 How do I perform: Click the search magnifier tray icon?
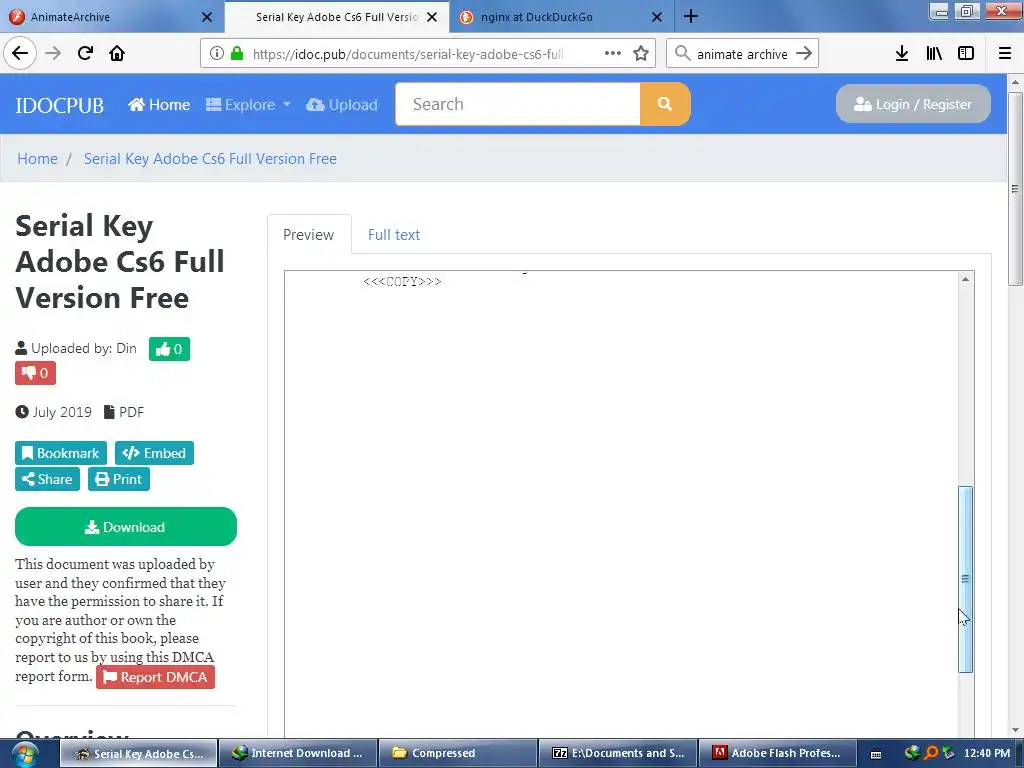(931, 753)
